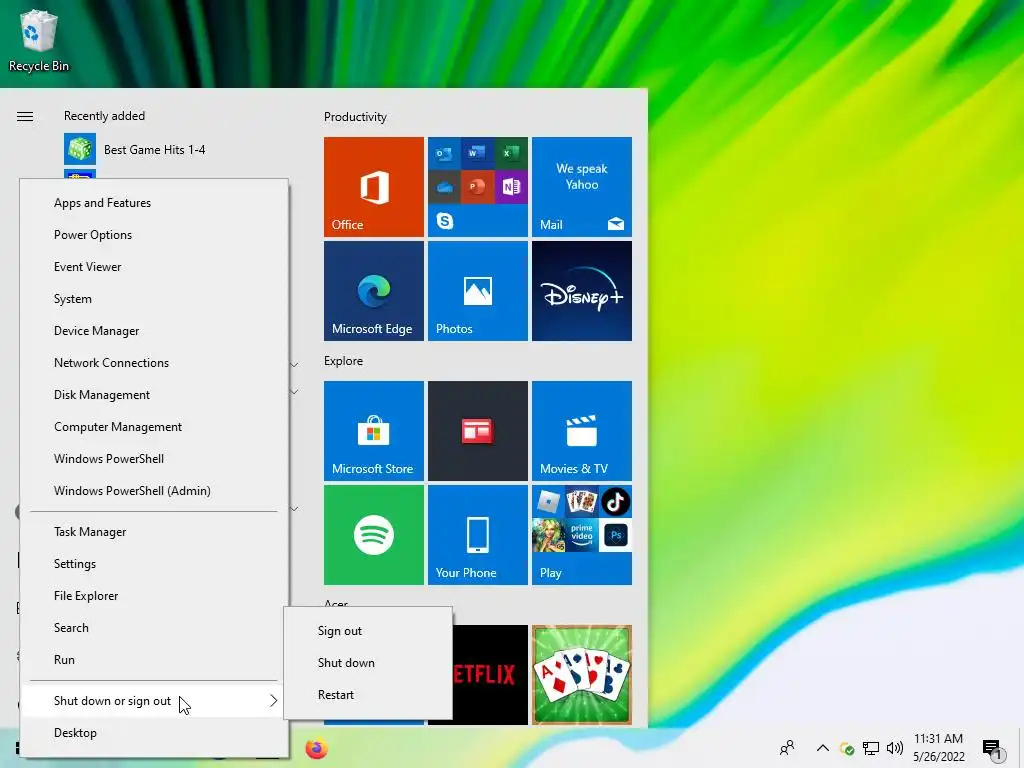Open Settings from the context menu
This screenshot has height=768, width=1024.
click(154, 564)
